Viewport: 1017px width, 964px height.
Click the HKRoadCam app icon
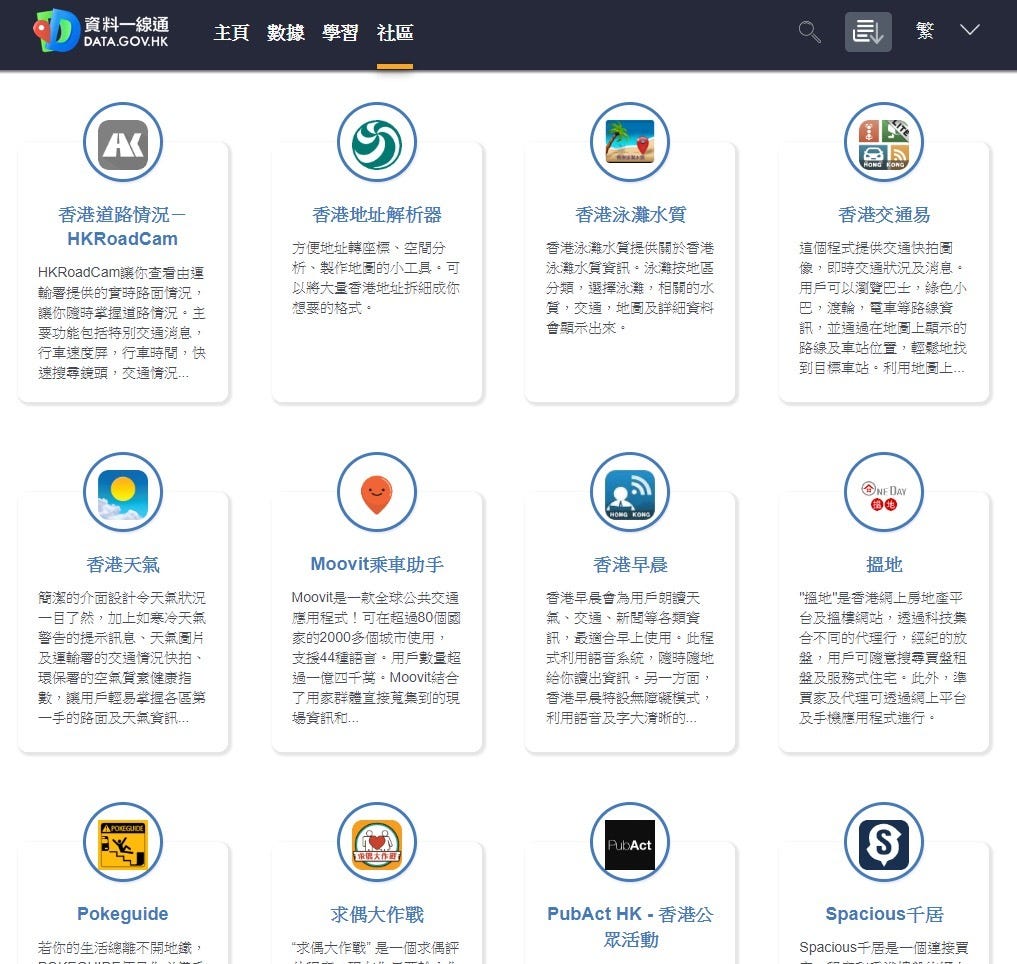click(123, 143)
